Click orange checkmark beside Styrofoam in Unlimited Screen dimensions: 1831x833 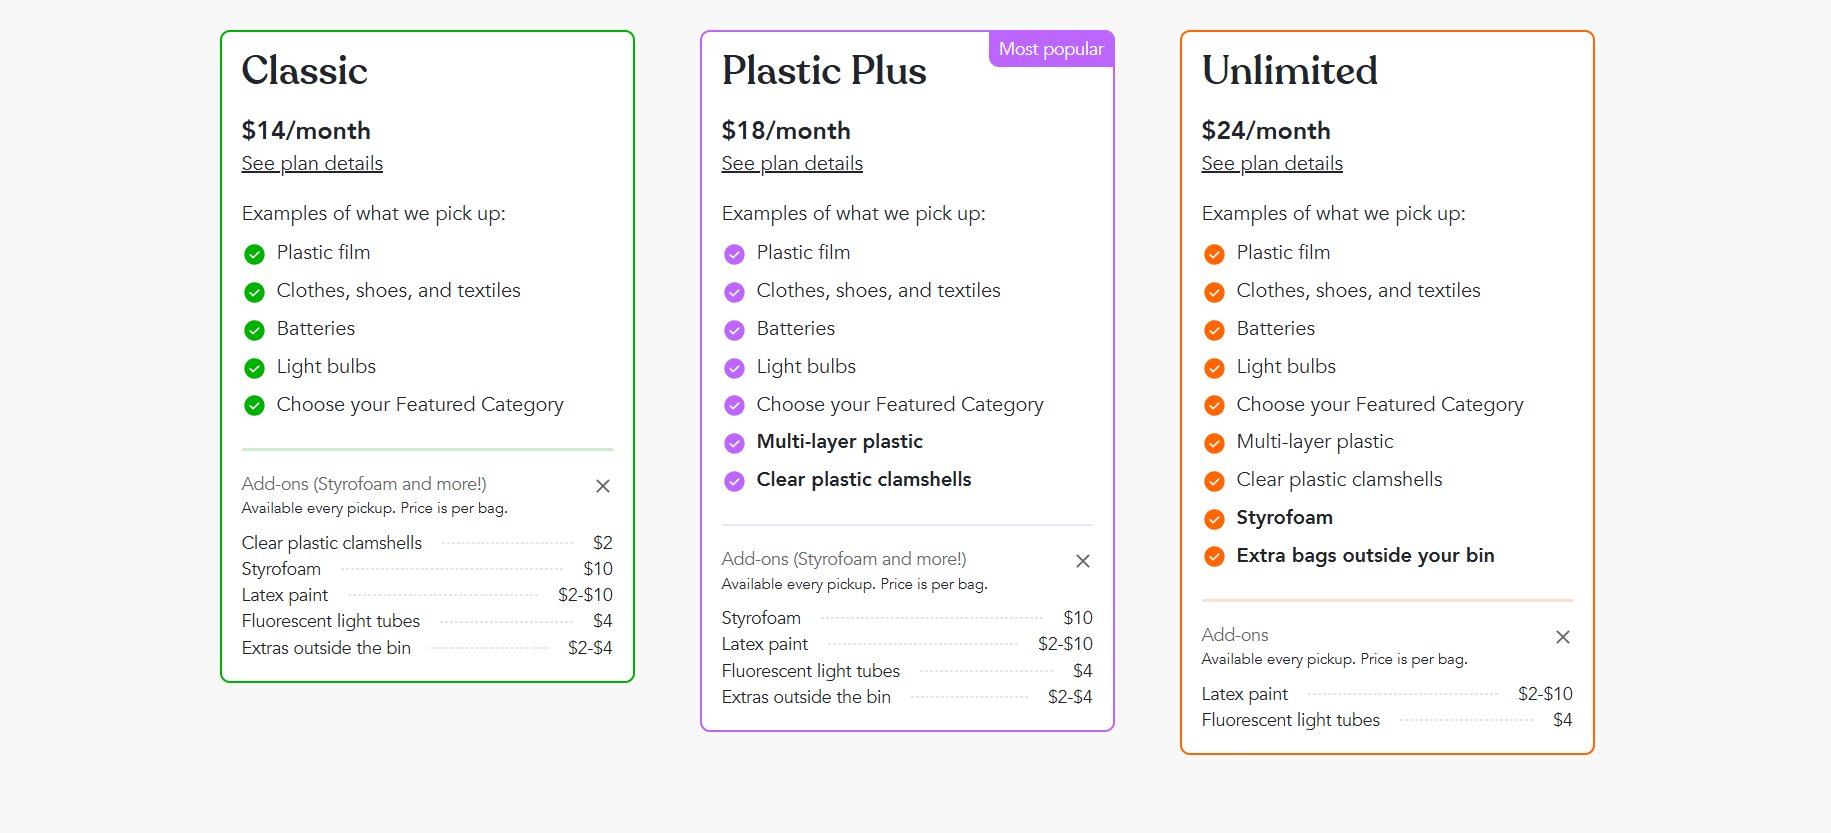[1214, 519]
